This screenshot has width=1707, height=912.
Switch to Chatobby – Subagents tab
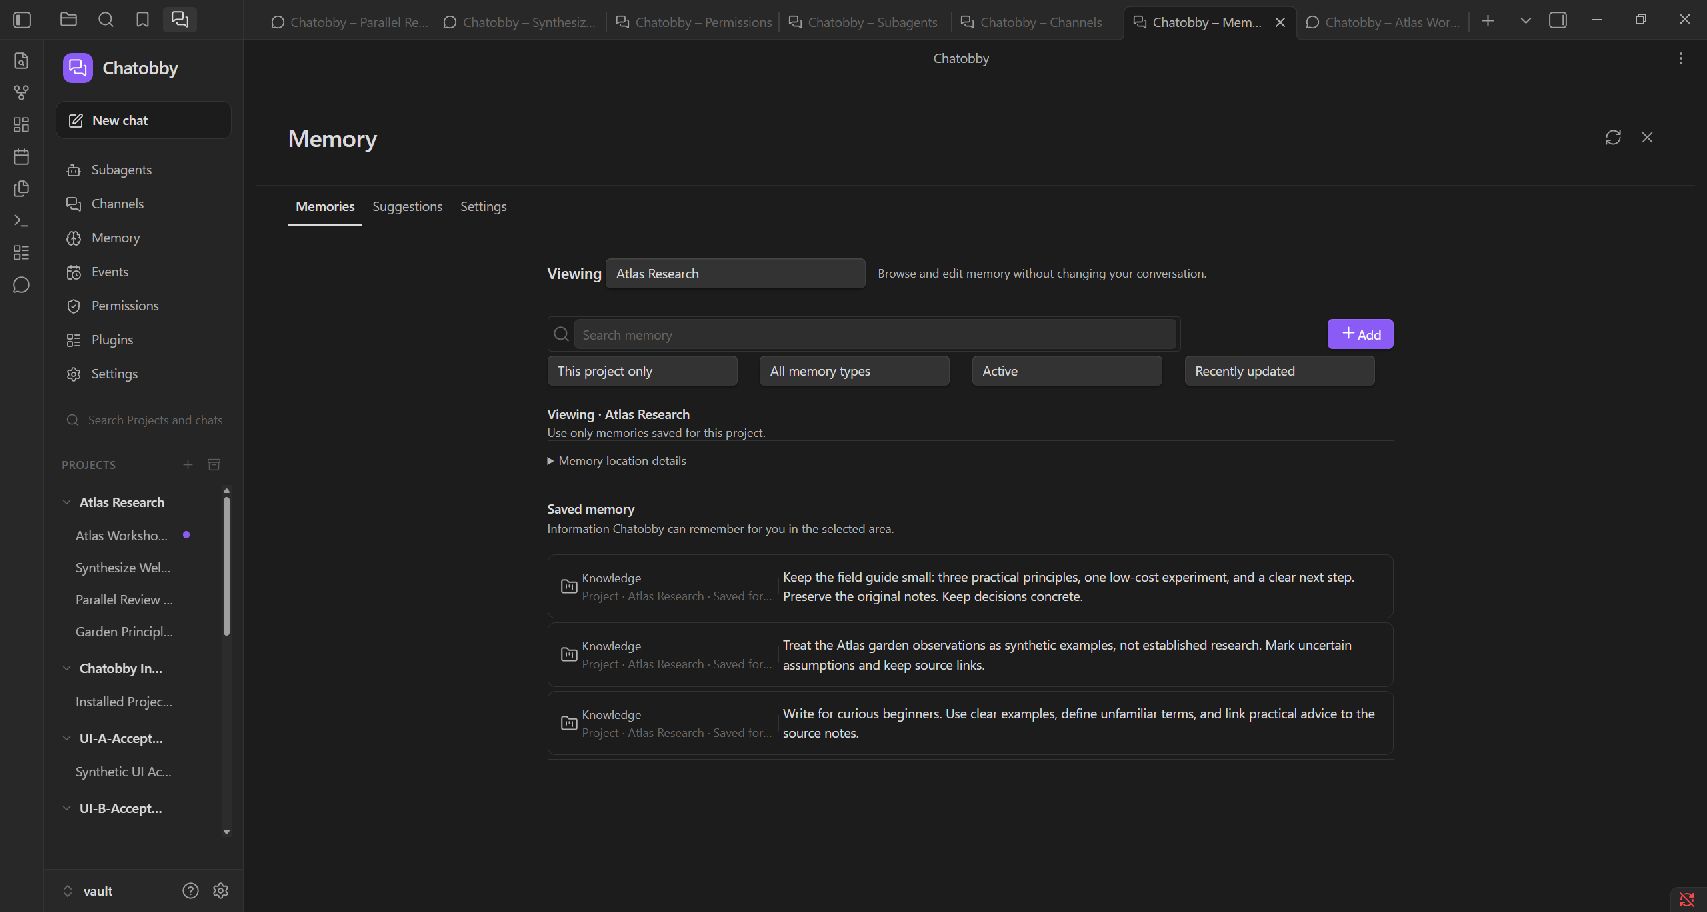865,22
